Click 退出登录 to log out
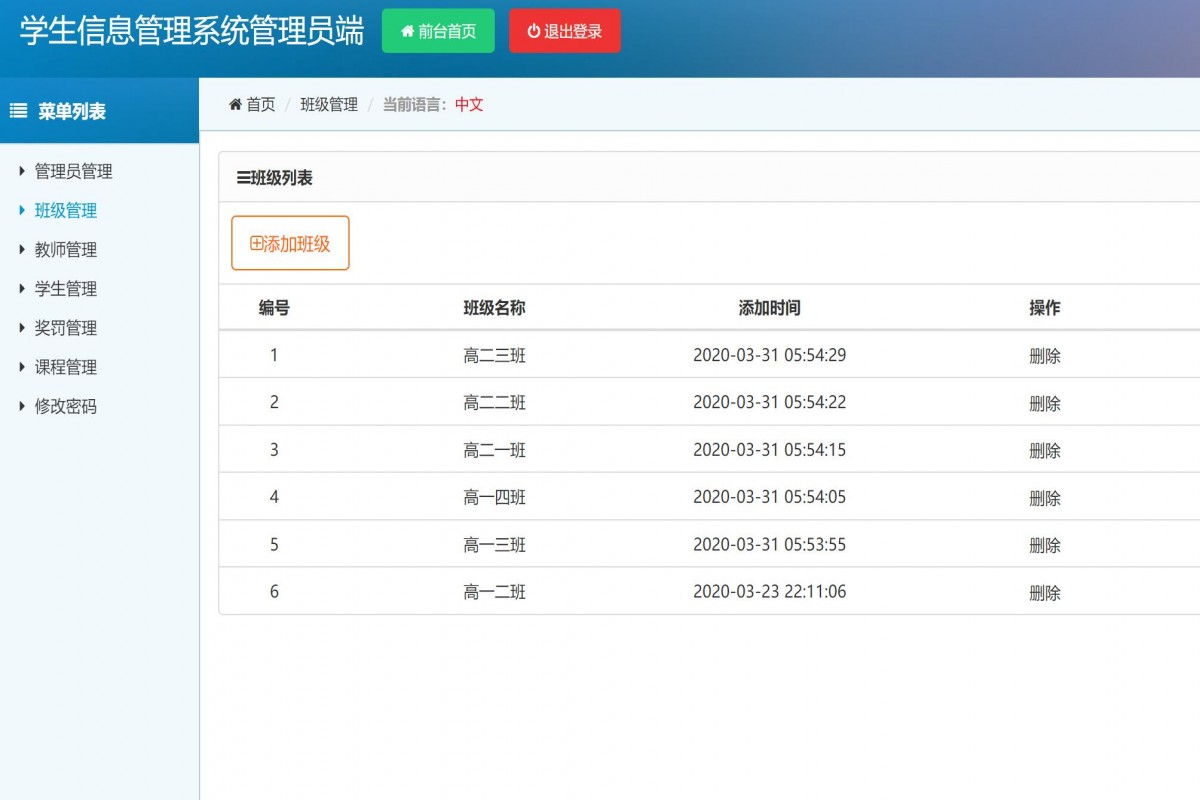The image size is (1200, 800). click(565, 30)
